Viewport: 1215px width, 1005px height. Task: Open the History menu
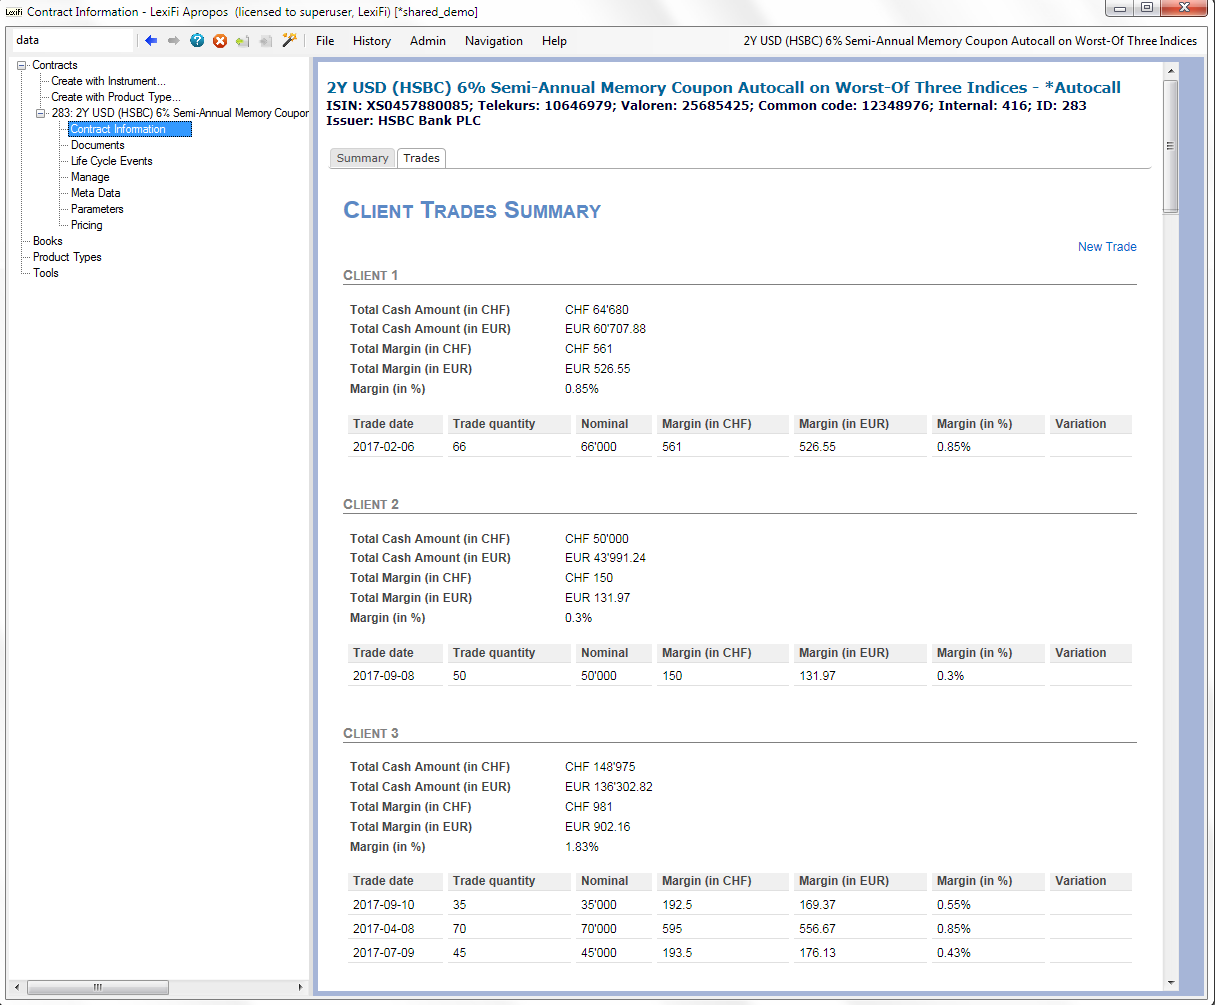pos(372,41)
